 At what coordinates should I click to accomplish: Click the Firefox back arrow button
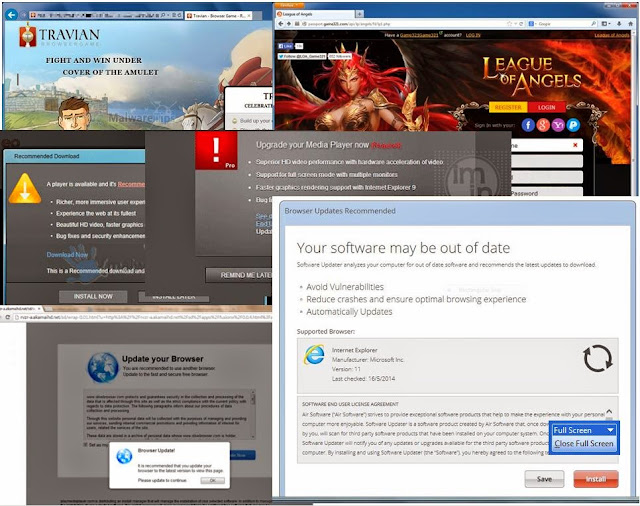click(280, 24)
